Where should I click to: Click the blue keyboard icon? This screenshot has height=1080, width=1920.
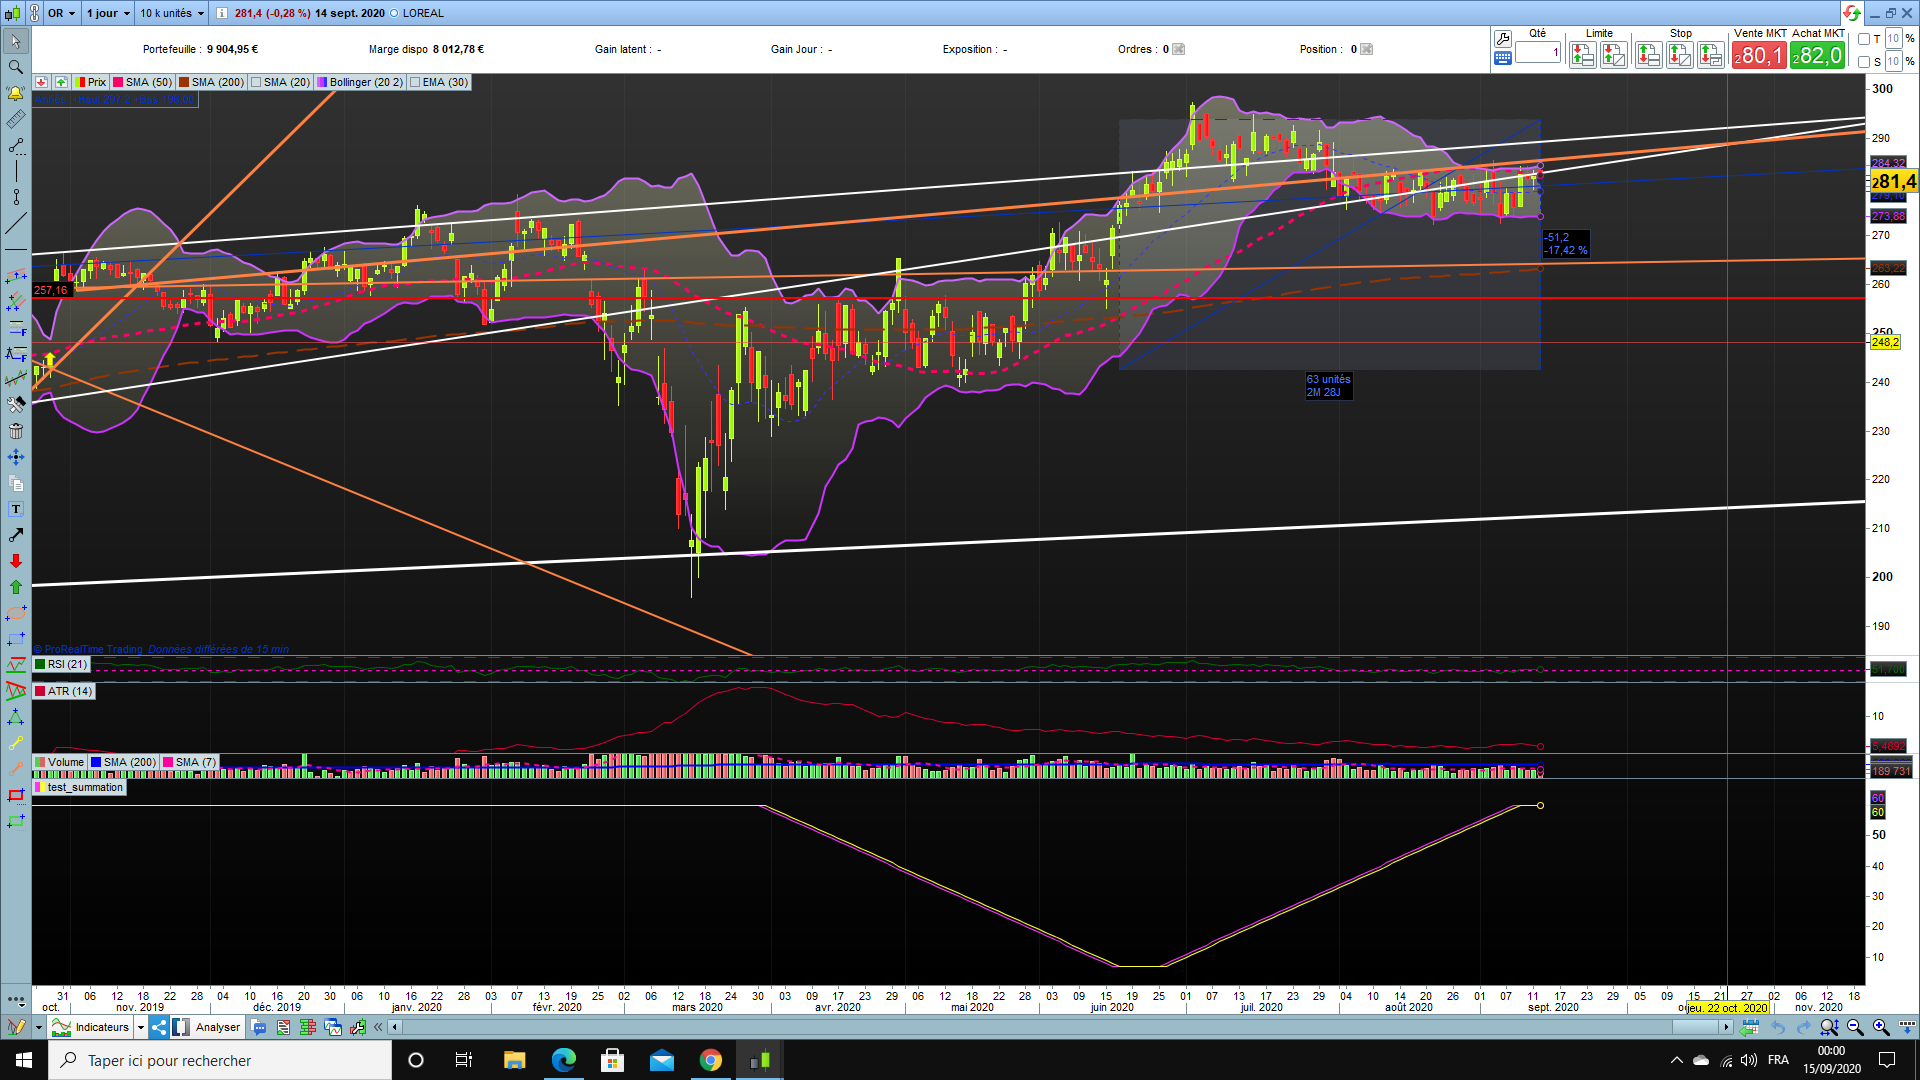(1502, 59)
